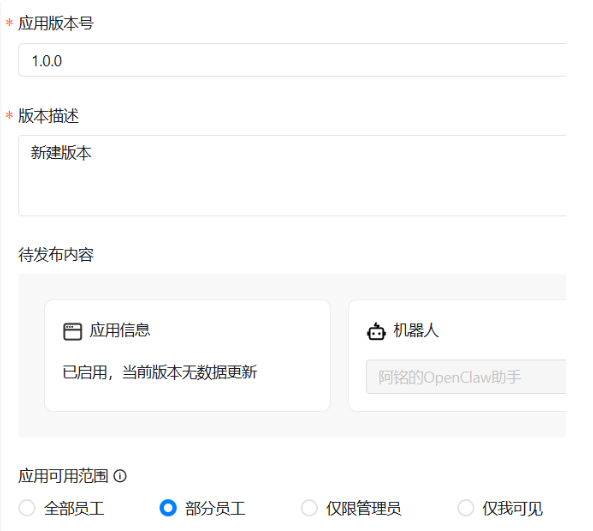The image size is (593, 531).
Task: Click the 应用可用范围 section label
Action: click(64, 476)
